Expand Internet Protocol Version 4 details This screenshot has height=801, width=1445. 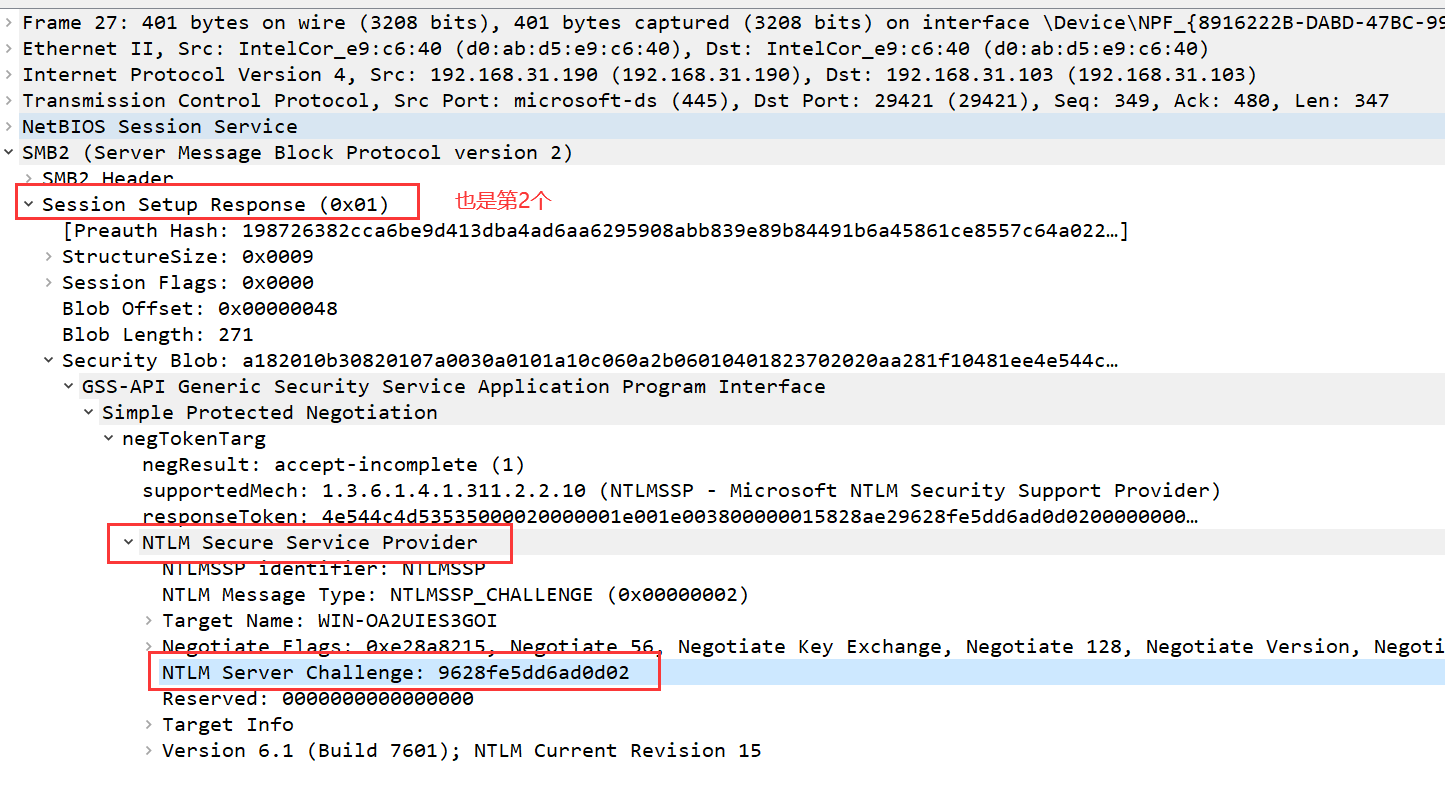pos(9,74)
